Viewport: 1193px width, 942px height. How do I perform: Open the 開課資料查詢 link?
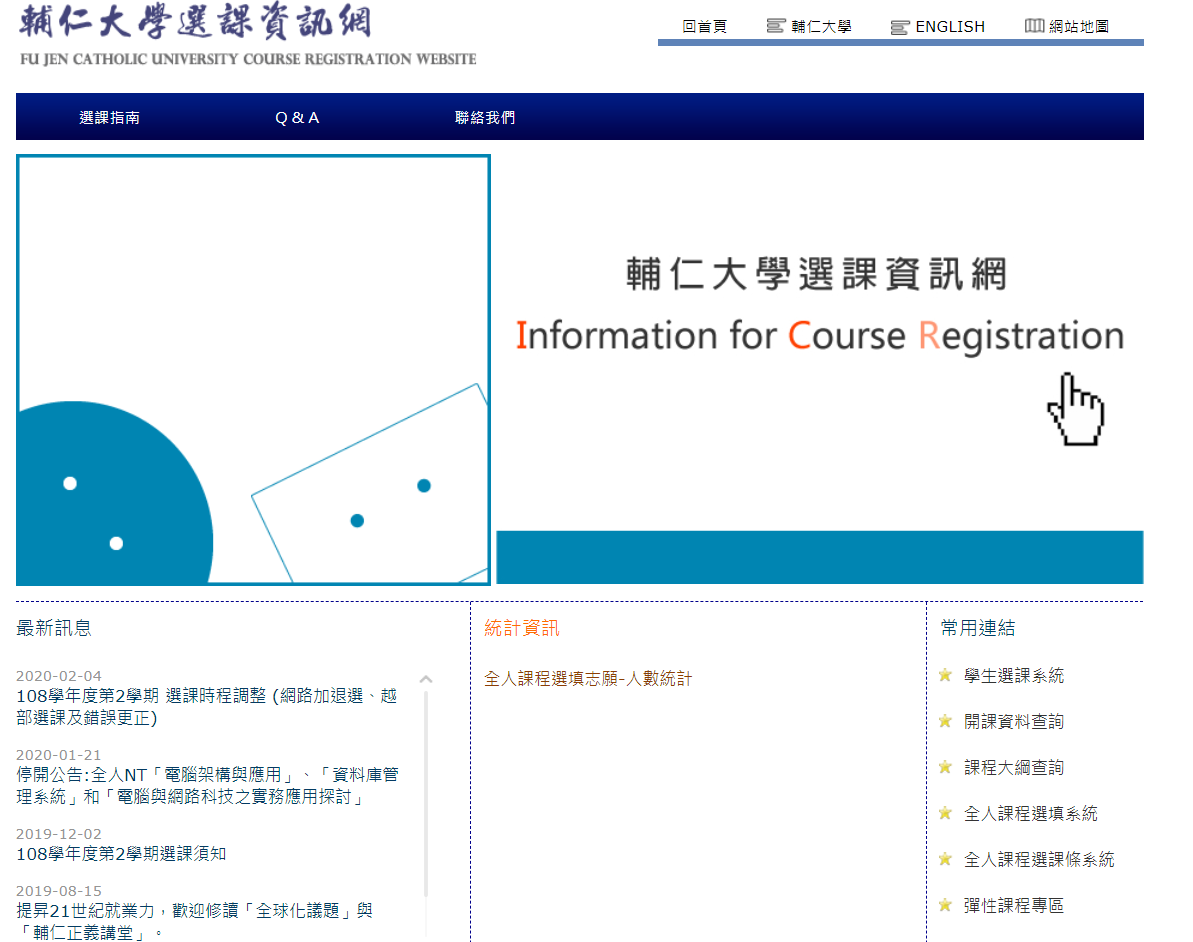coord(1013,721)
